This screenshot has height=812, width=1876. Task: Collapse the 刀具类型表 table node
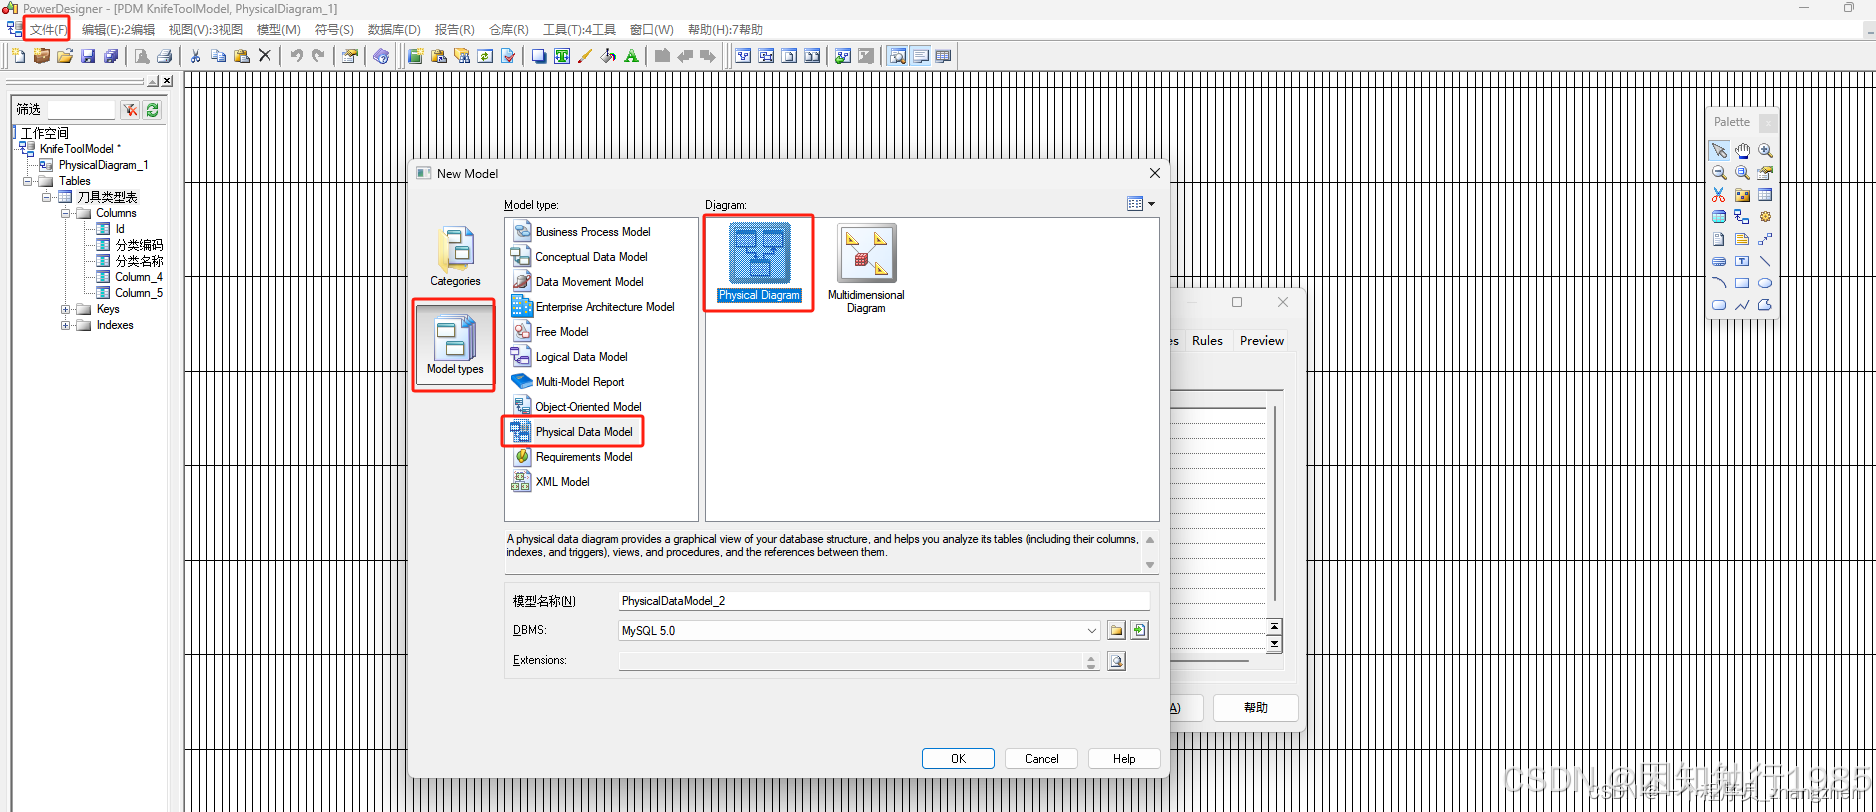point(46,197)
